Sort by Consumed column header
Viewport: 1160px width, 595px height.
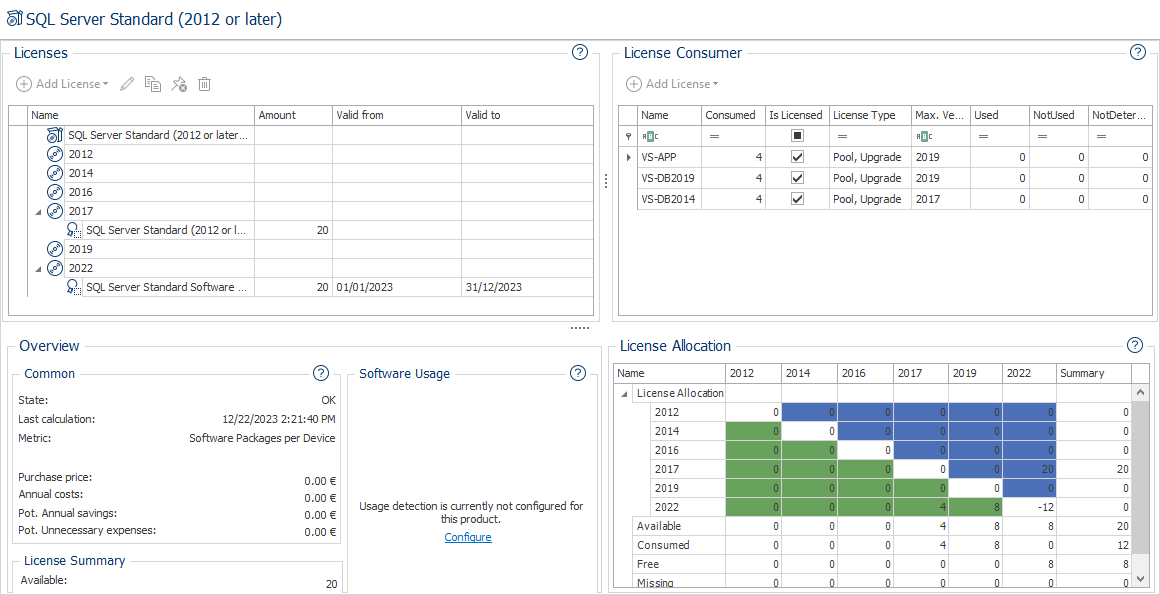pyautogui.click(x=731, y=115)
